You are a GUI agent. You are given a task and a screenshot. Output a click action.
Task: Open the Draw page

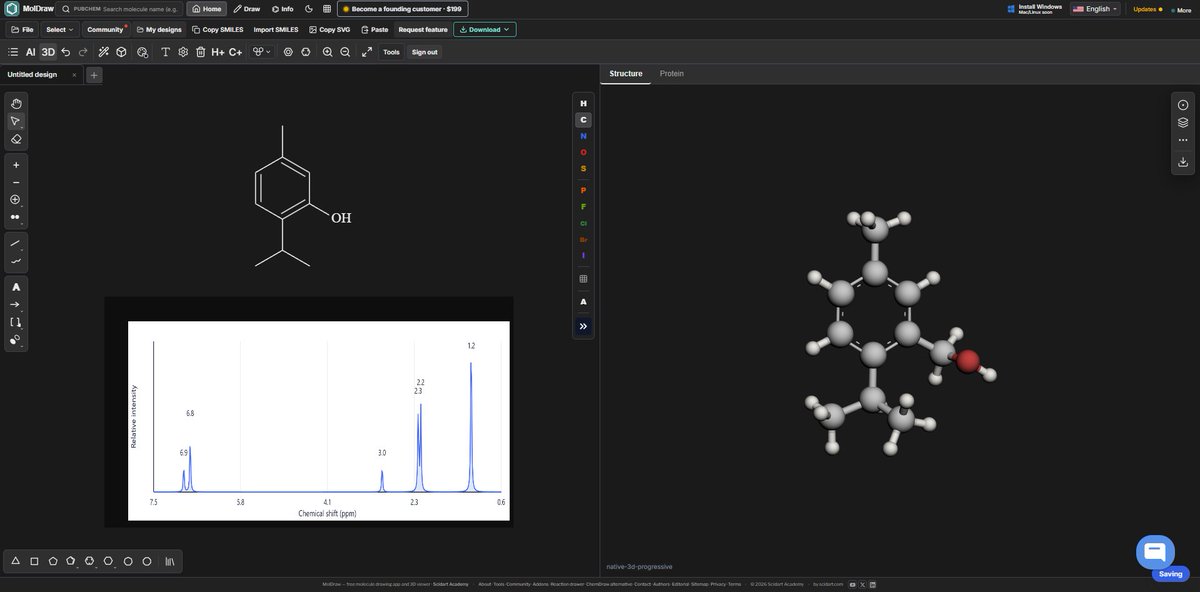tap(247, 9)
